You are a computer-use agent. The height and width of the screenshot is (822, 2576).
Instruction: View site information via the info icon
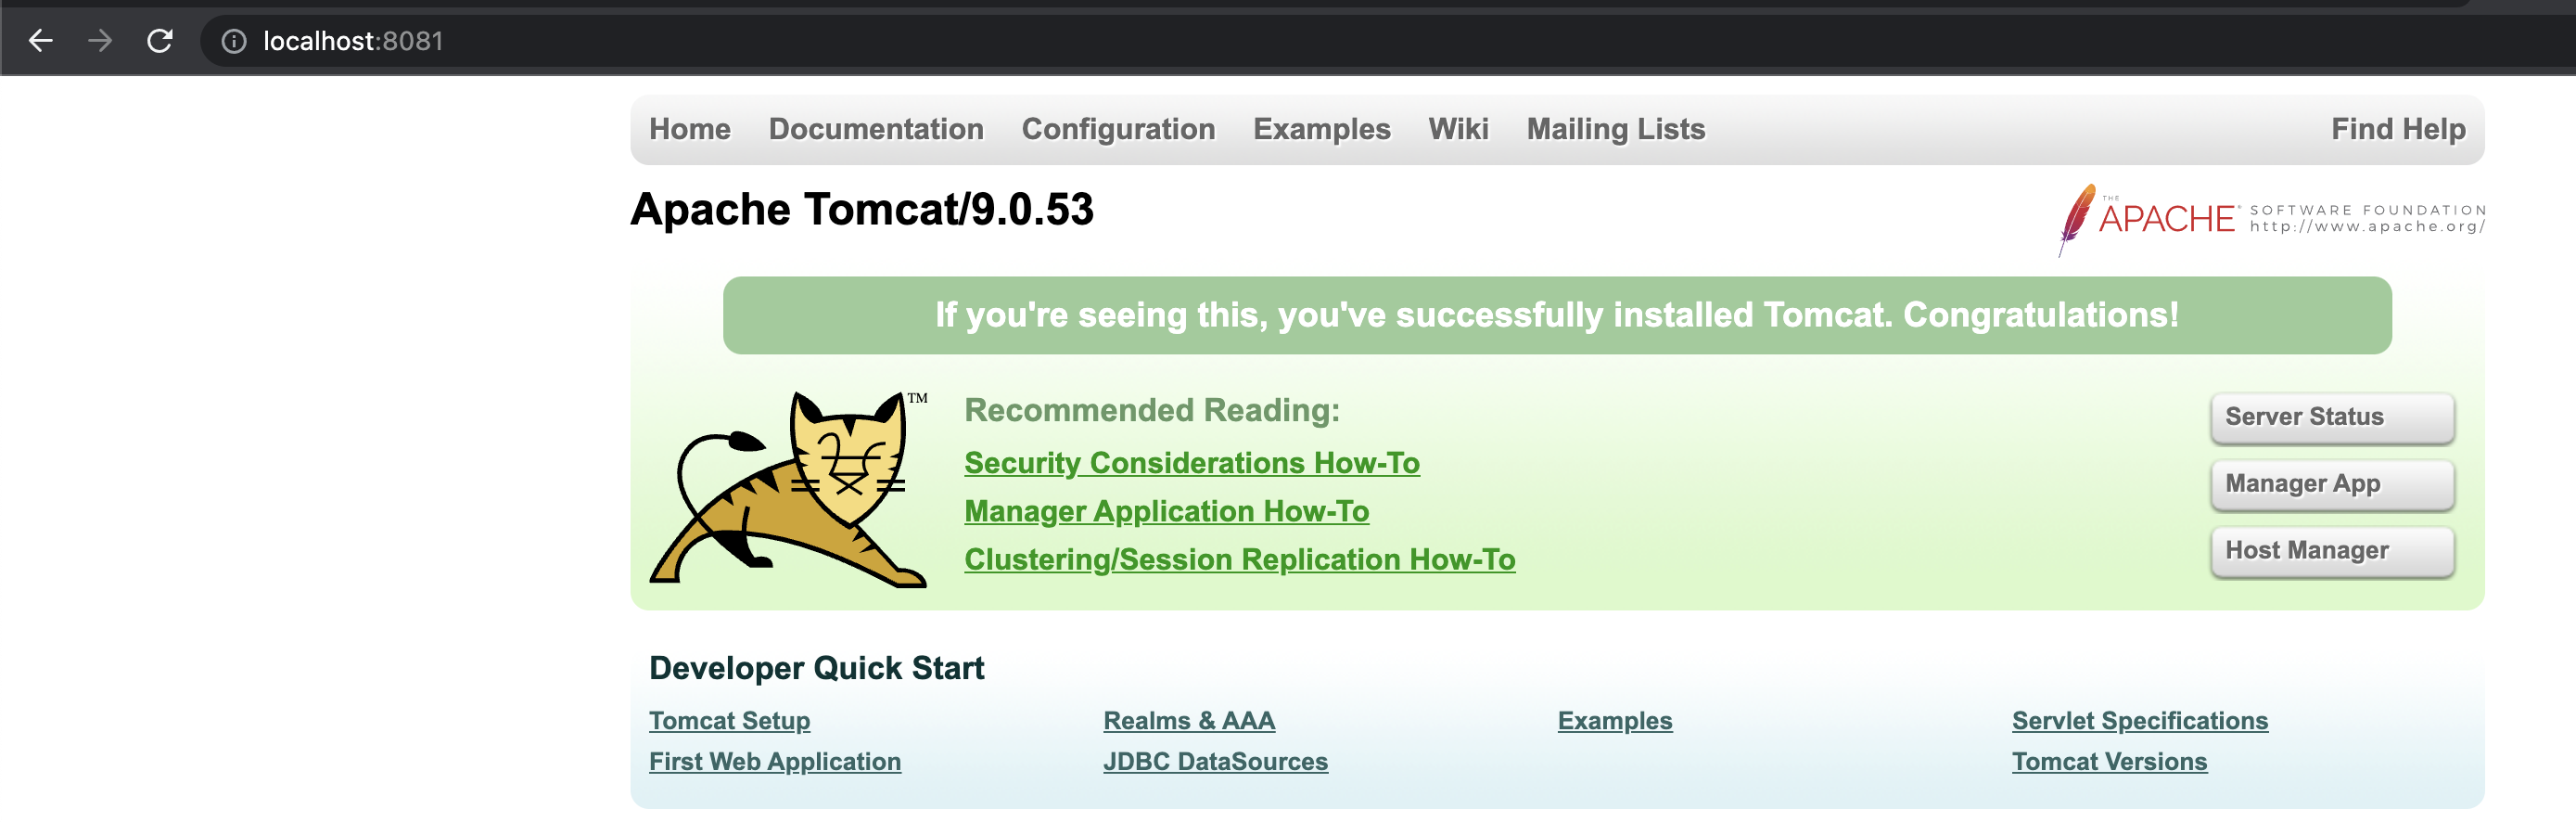point(234,41)
